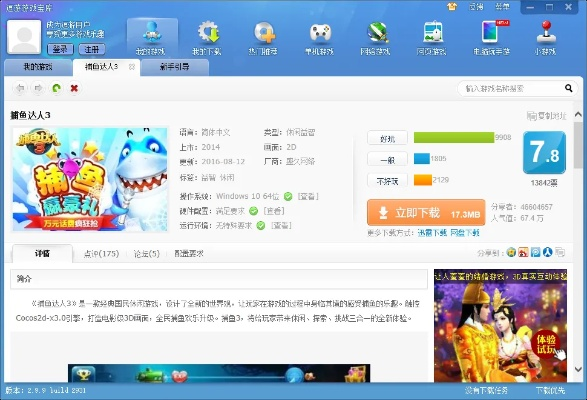Click the 捕鱼达人3 cover image
587x400 pixels.
pos(90,179)
